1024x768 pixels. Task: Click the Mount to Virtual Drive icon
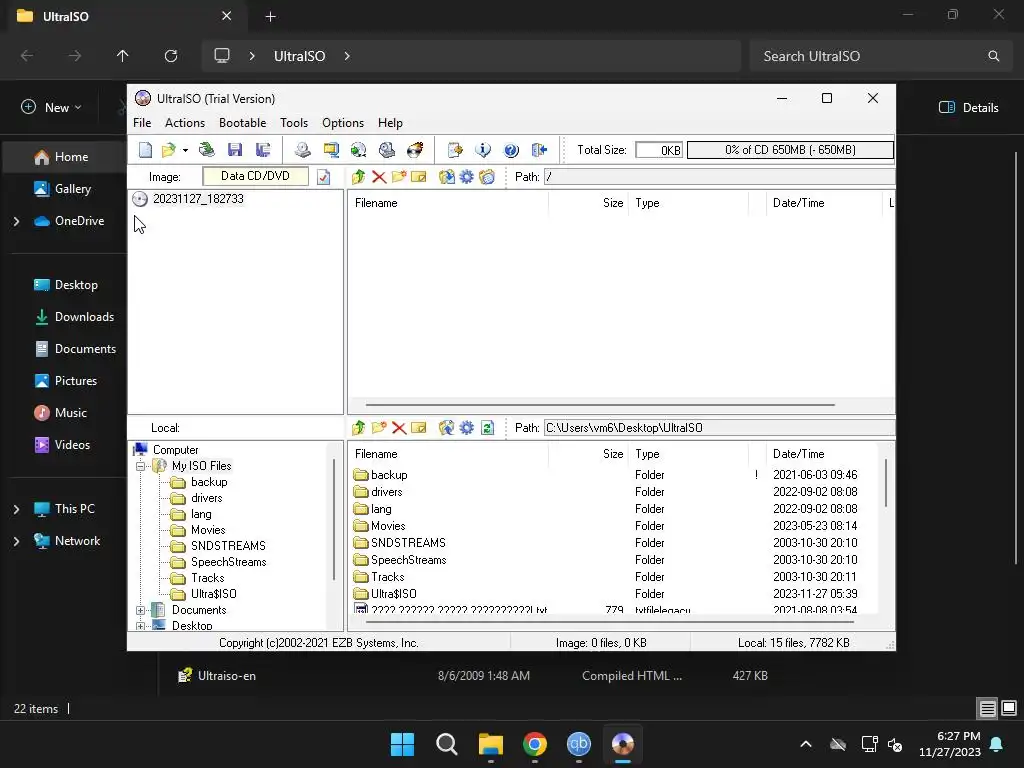(387, 150)
